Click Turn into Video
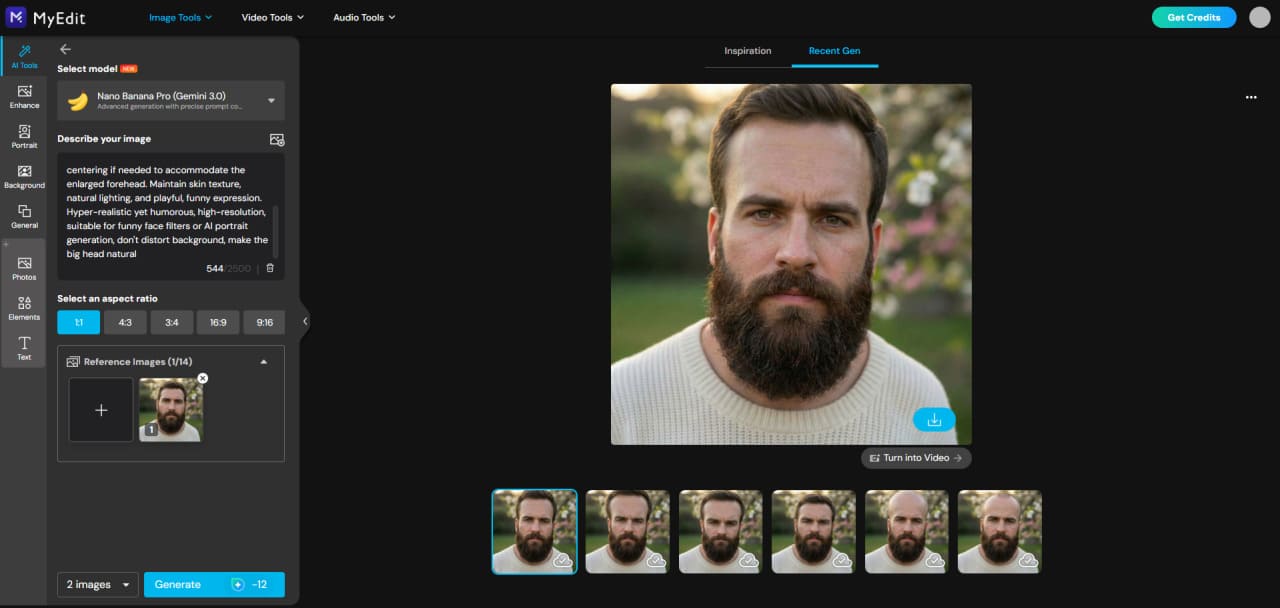The image size is (1280, 608). pos(915,457)
